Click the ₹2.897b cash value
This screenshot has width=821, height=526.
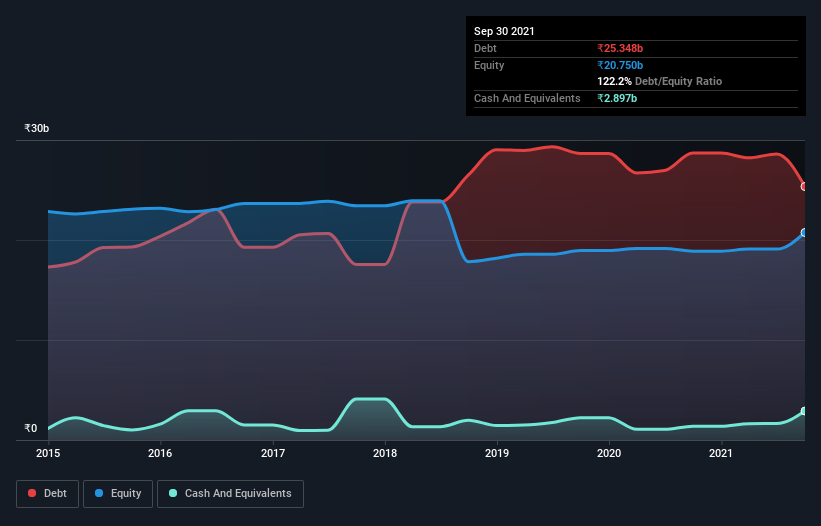(x=617, y=98)
